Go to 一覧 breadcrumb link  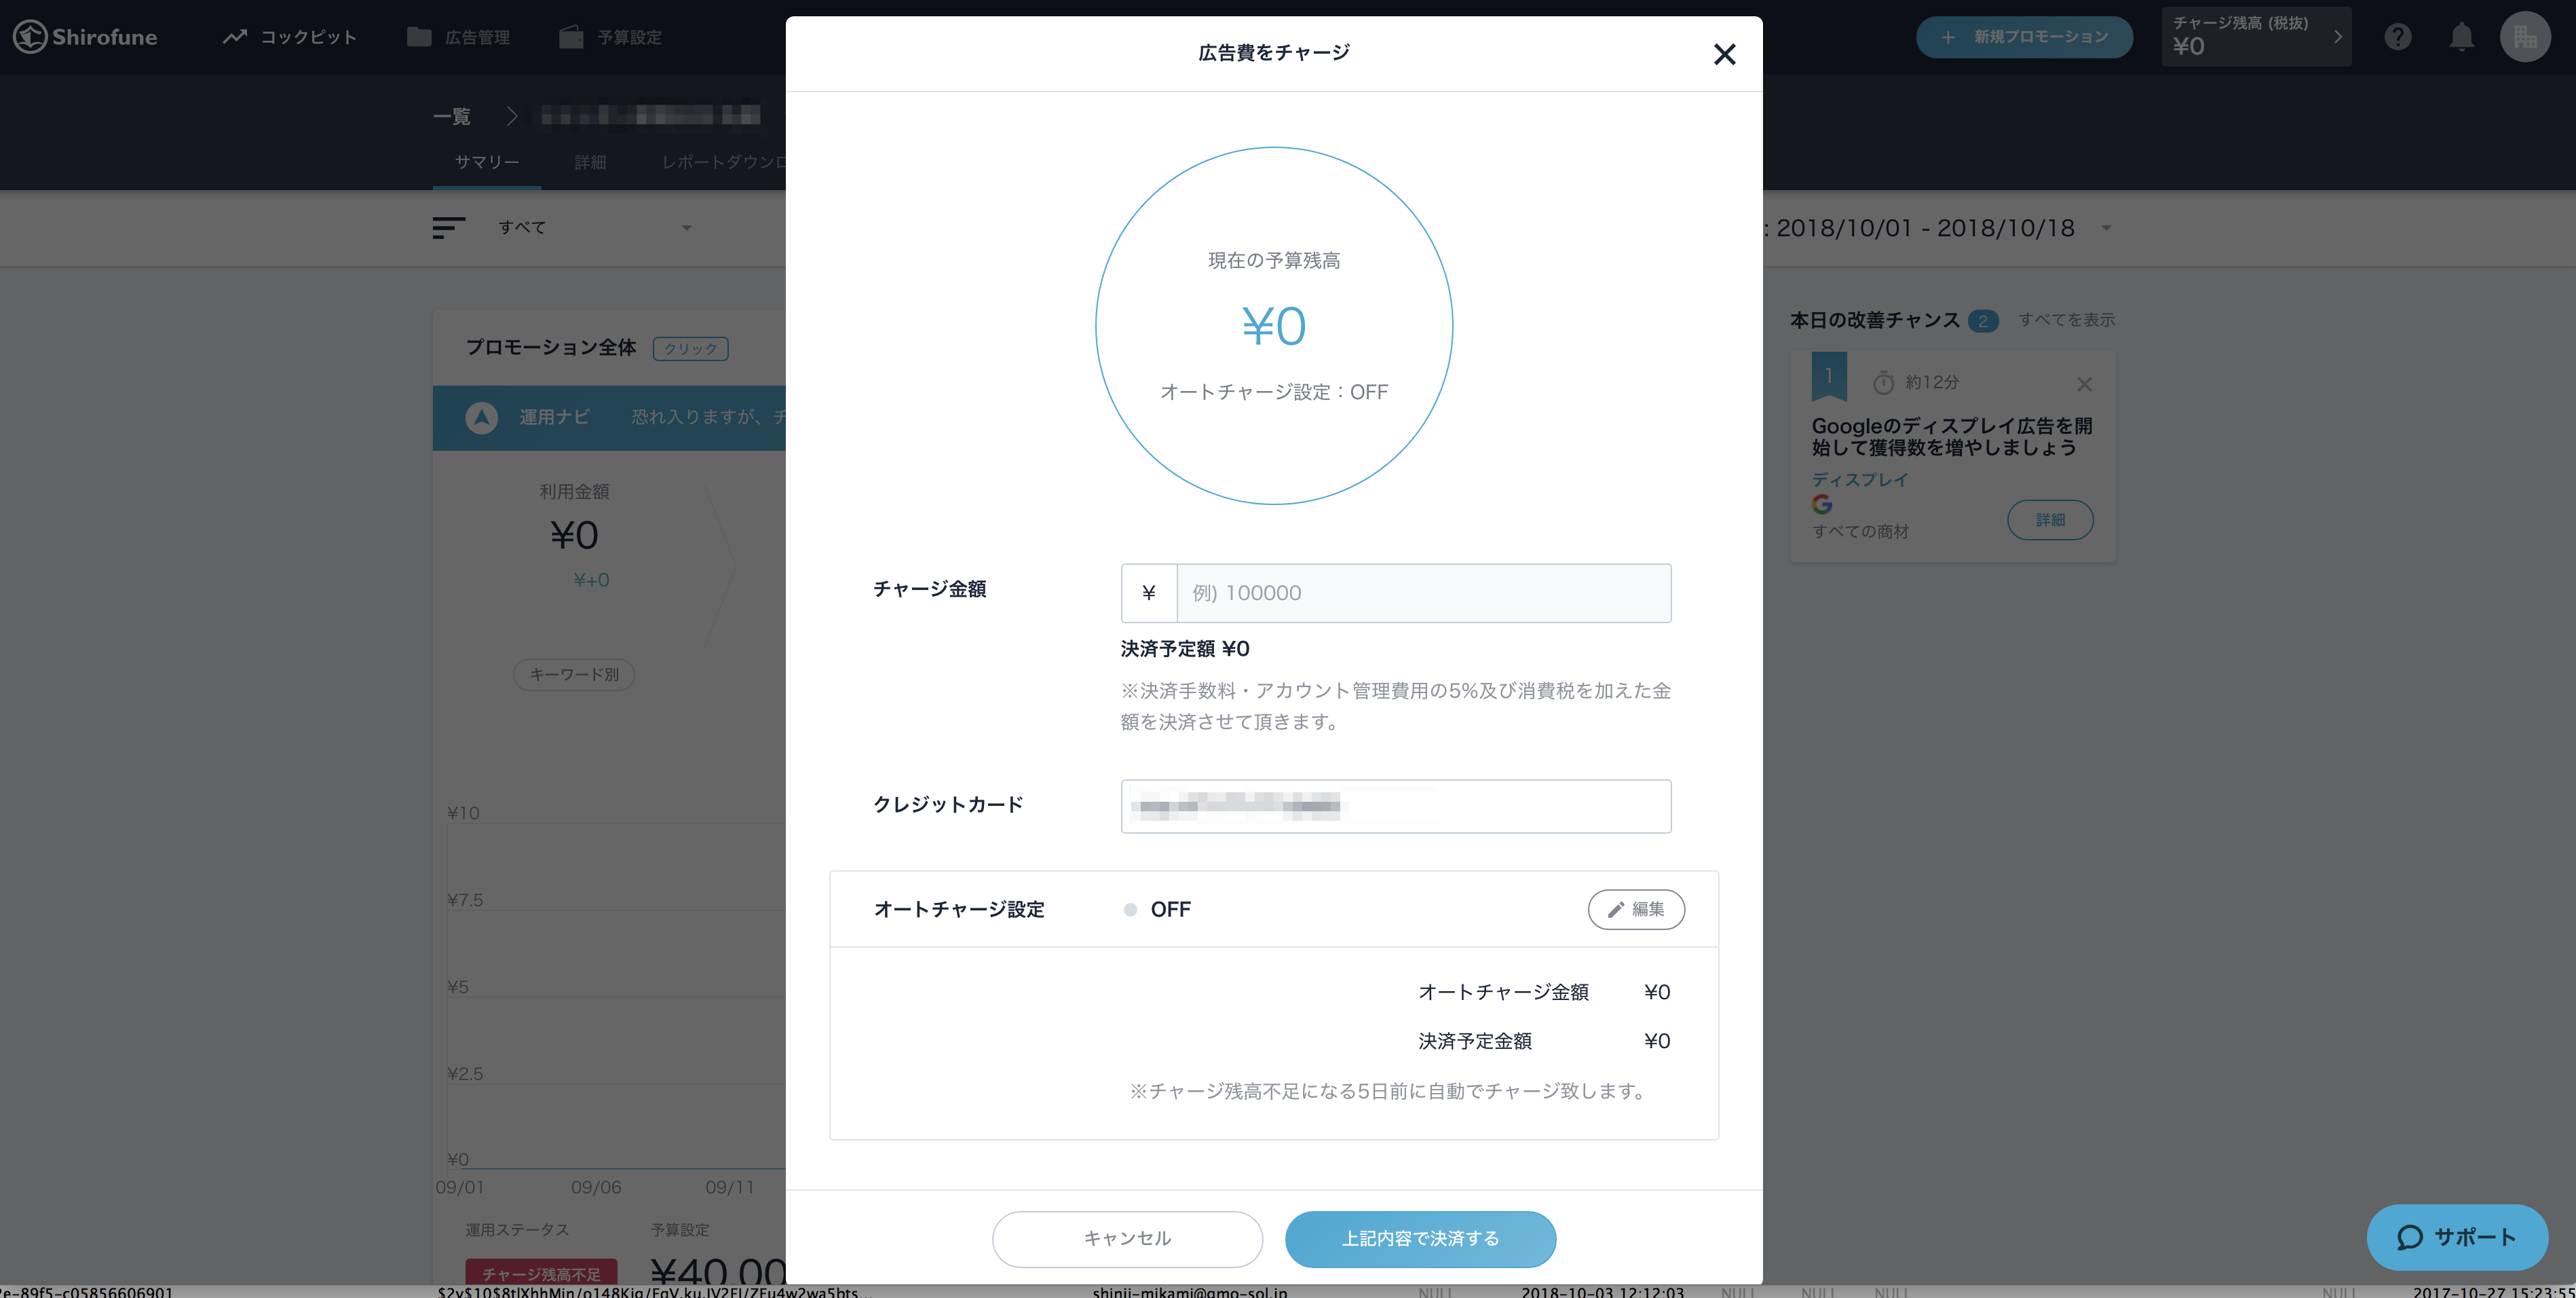(x=452, y=116)
